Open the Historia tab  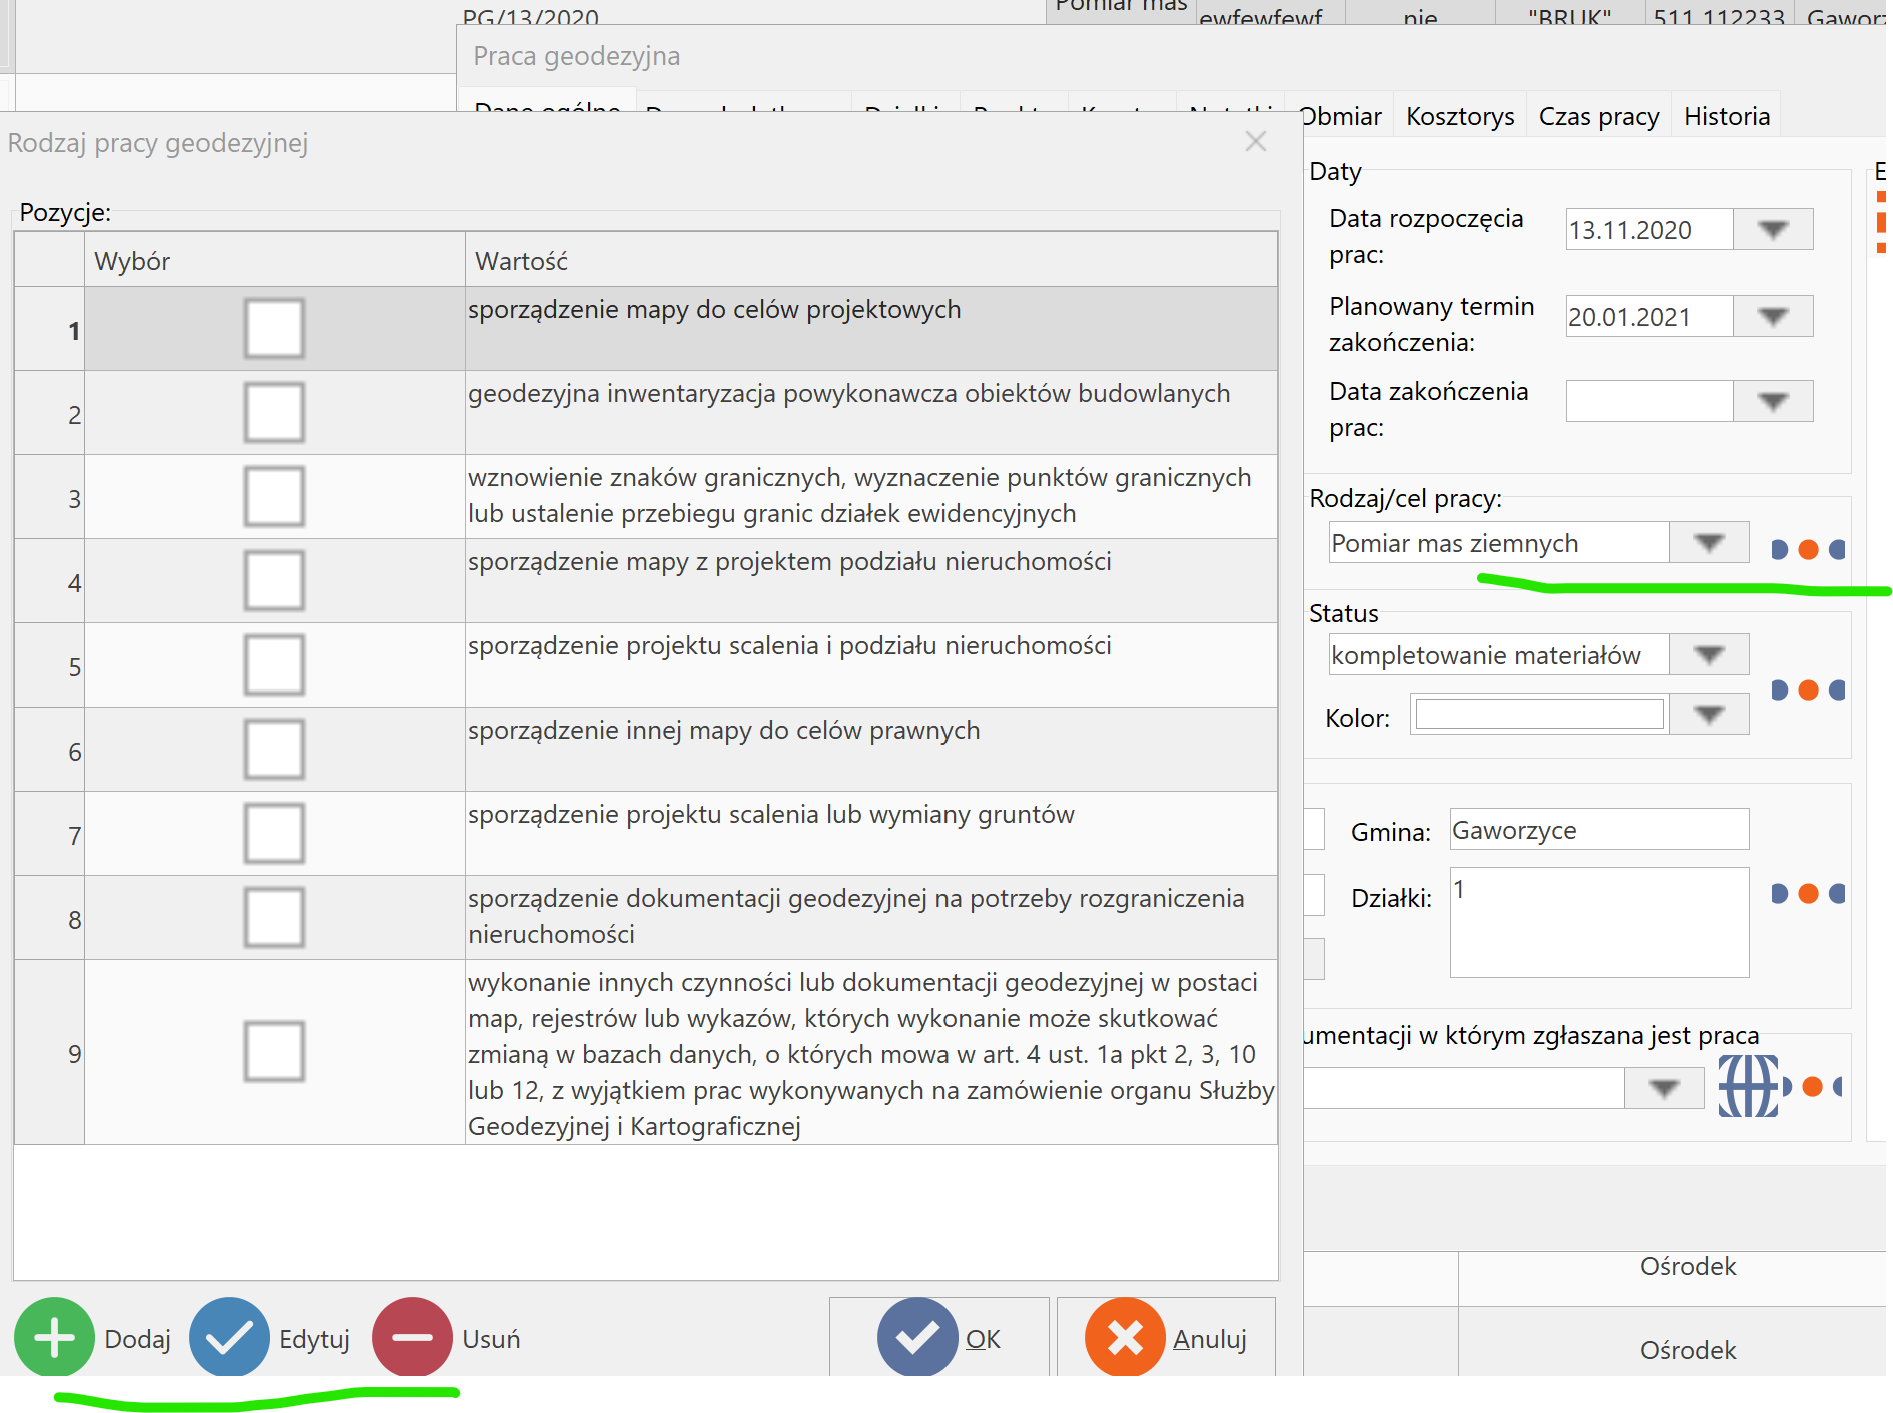tap(1727, 116)
